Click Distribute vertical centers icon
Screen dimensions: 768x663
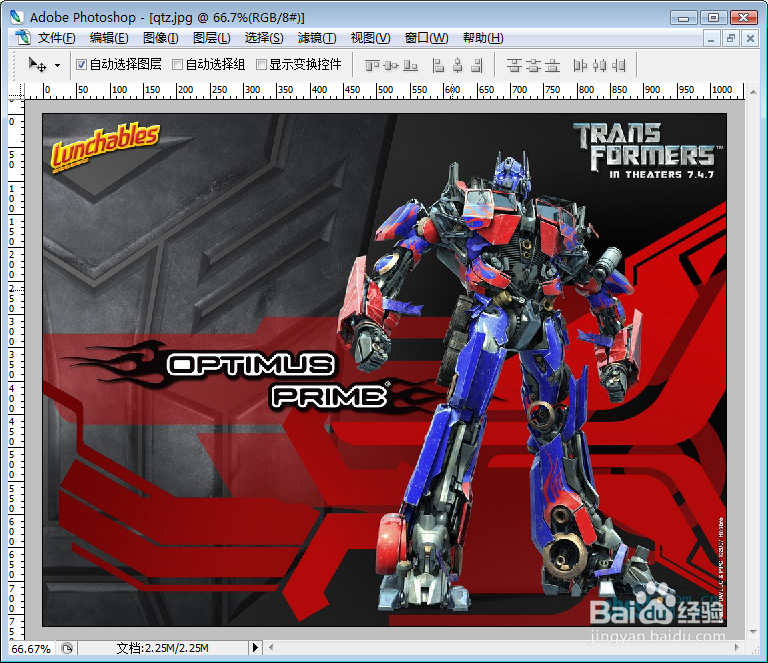pyautogui.click(x=533, y=65)
